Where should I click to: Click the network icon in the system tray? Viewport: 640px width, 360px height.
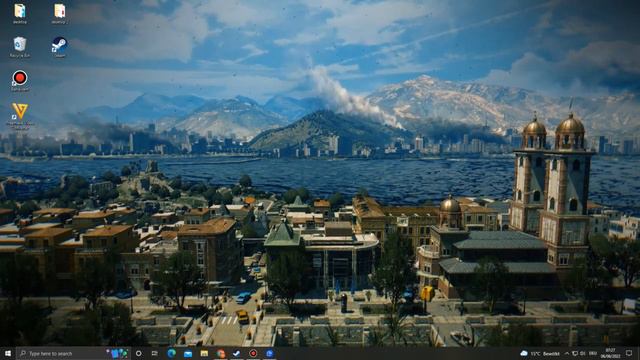coord(575,353)
